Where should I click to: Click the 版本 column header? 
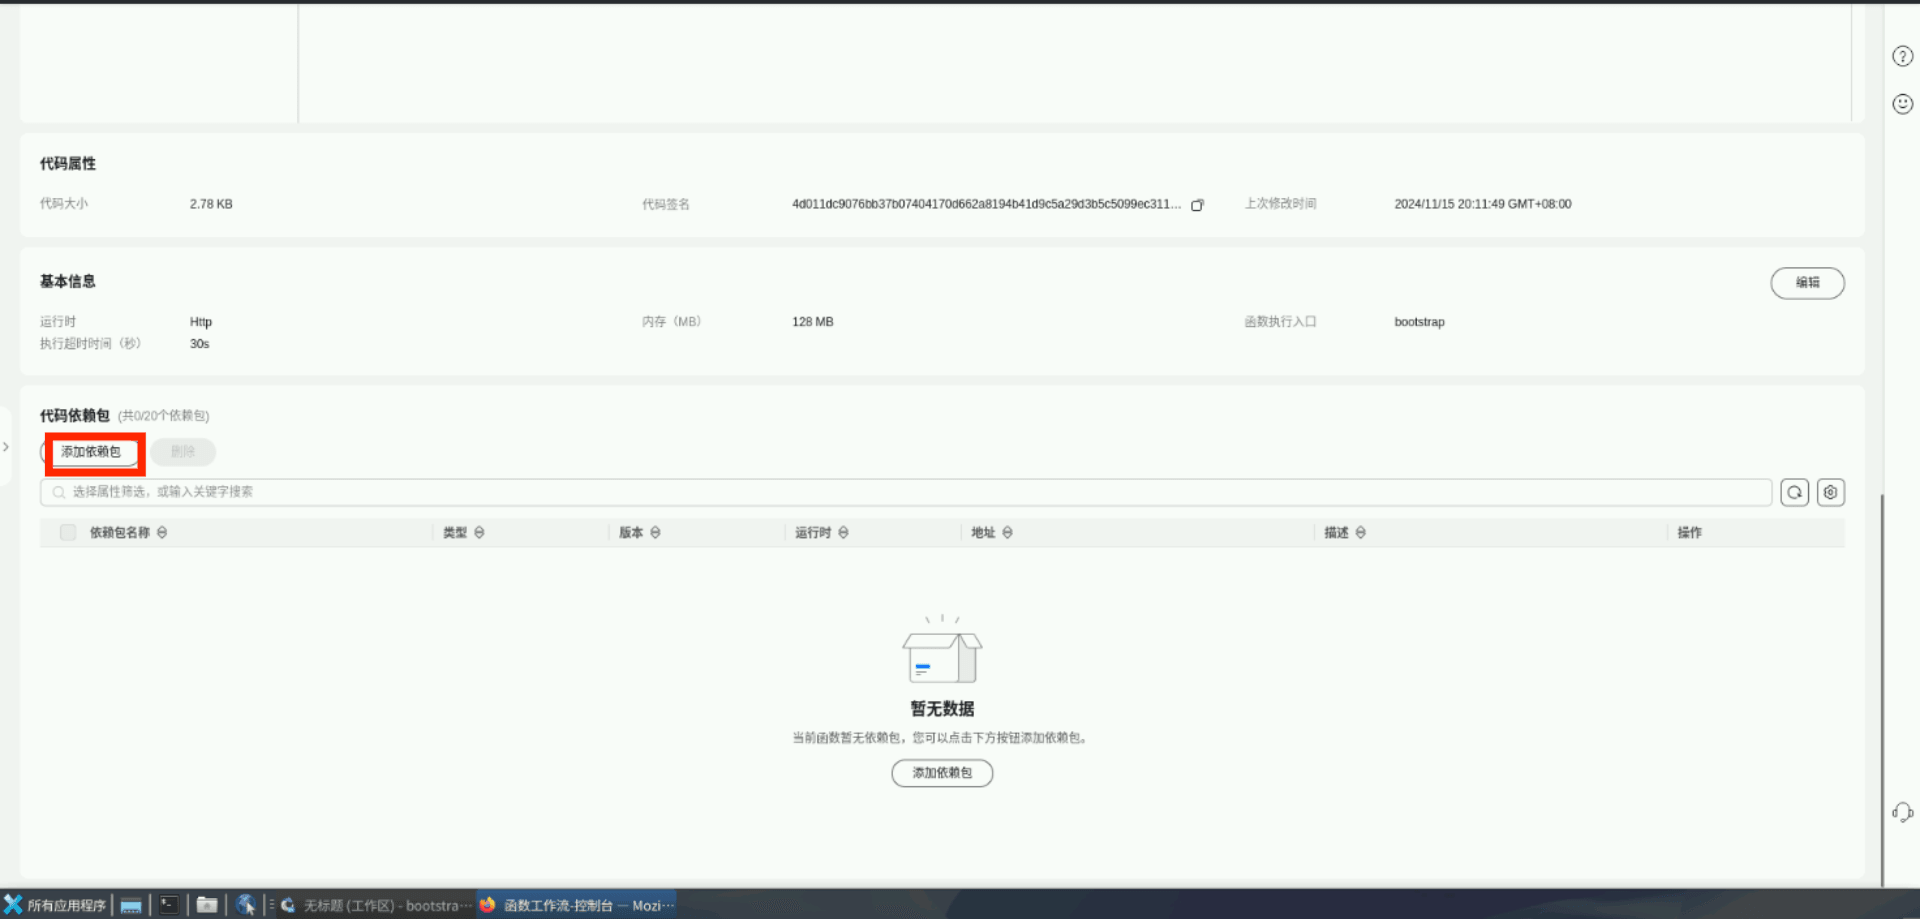(631, 533)
